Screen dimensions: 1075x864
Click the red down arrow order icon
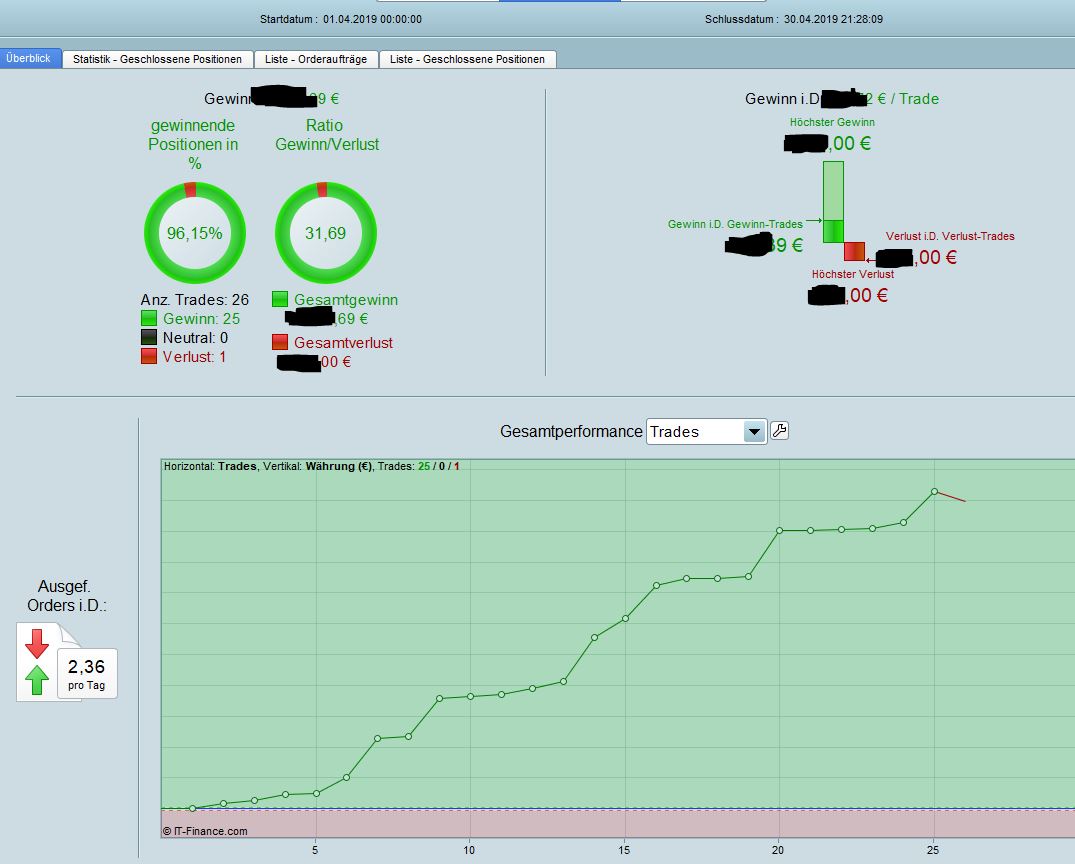pos(37,644)
